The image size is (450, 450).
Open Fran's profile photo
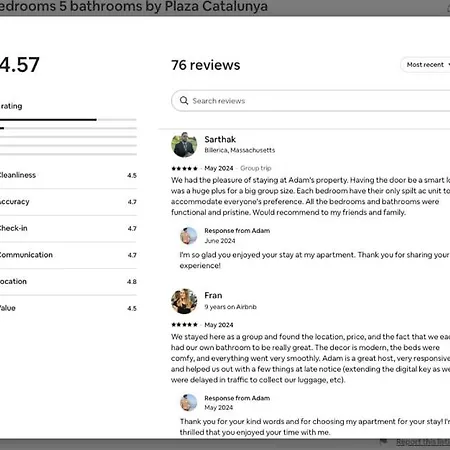pyautogui.click(x=184, y=301)
